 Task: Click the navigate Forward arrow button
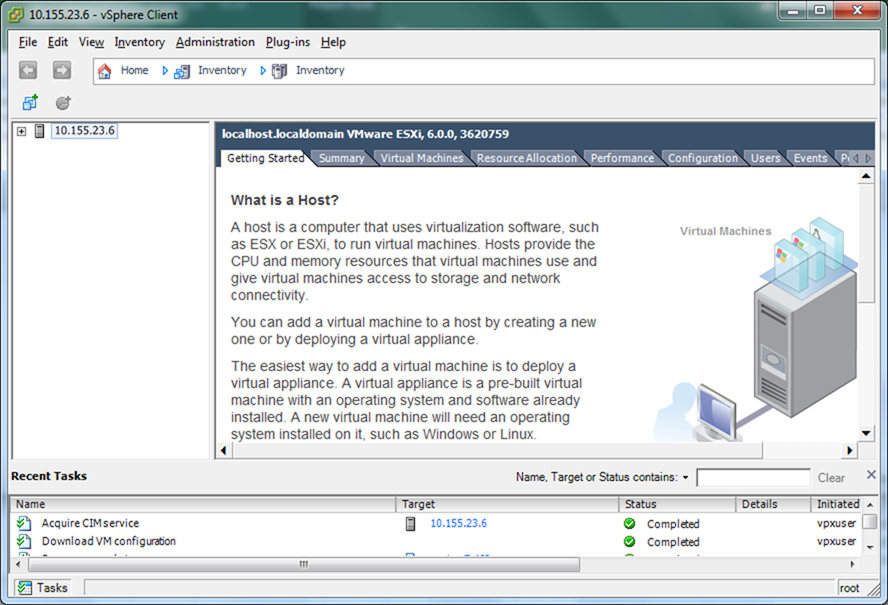(x=62, y=70)
